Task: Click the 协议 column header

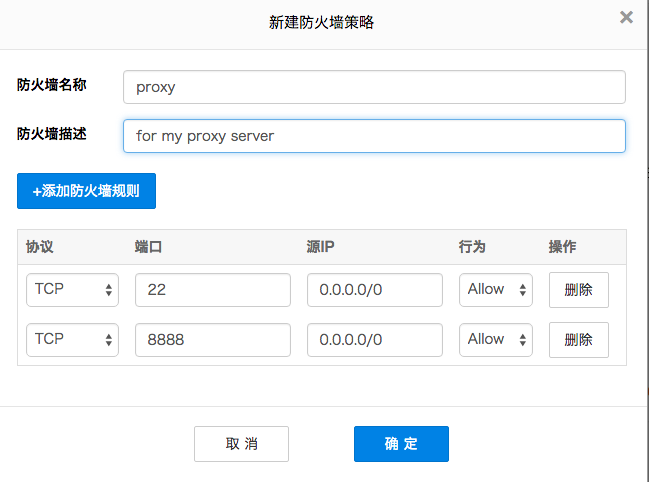Action: (x=40, y=247)
